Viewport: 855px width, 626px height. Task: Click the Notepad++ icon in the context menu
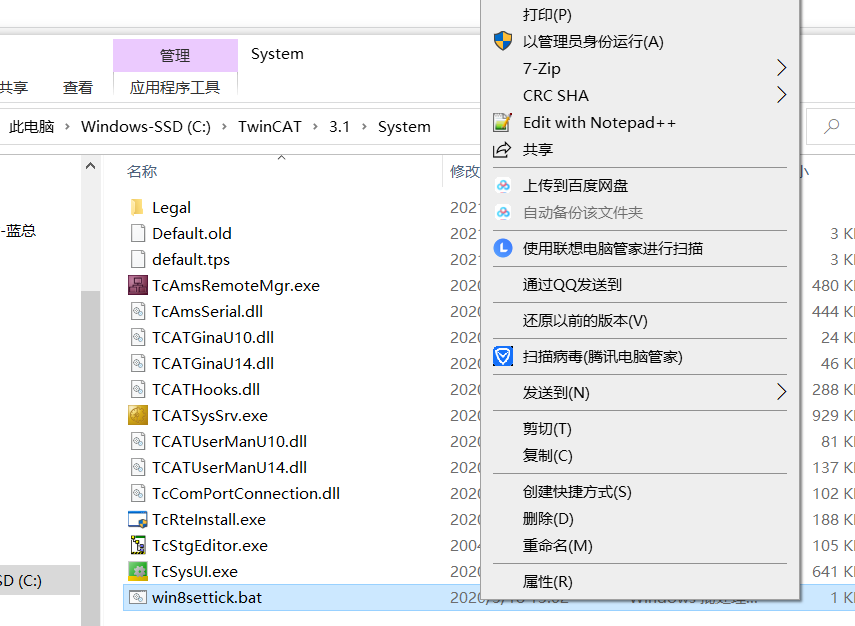(x=503, y=121)
